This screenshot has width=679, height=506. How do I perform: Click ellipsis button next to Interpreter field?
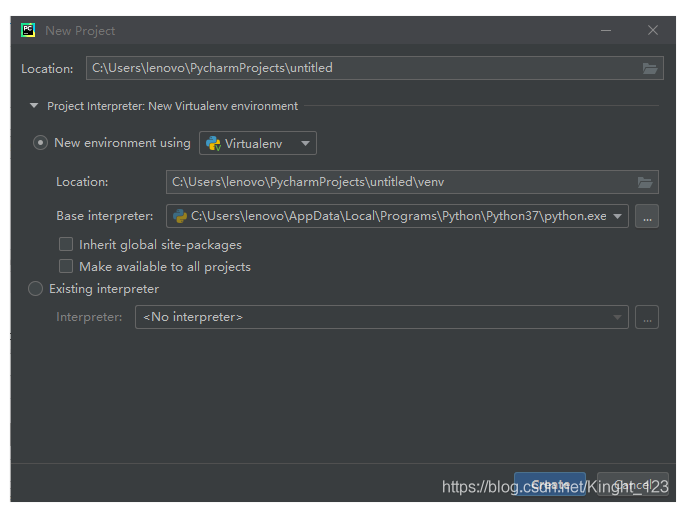647,317
